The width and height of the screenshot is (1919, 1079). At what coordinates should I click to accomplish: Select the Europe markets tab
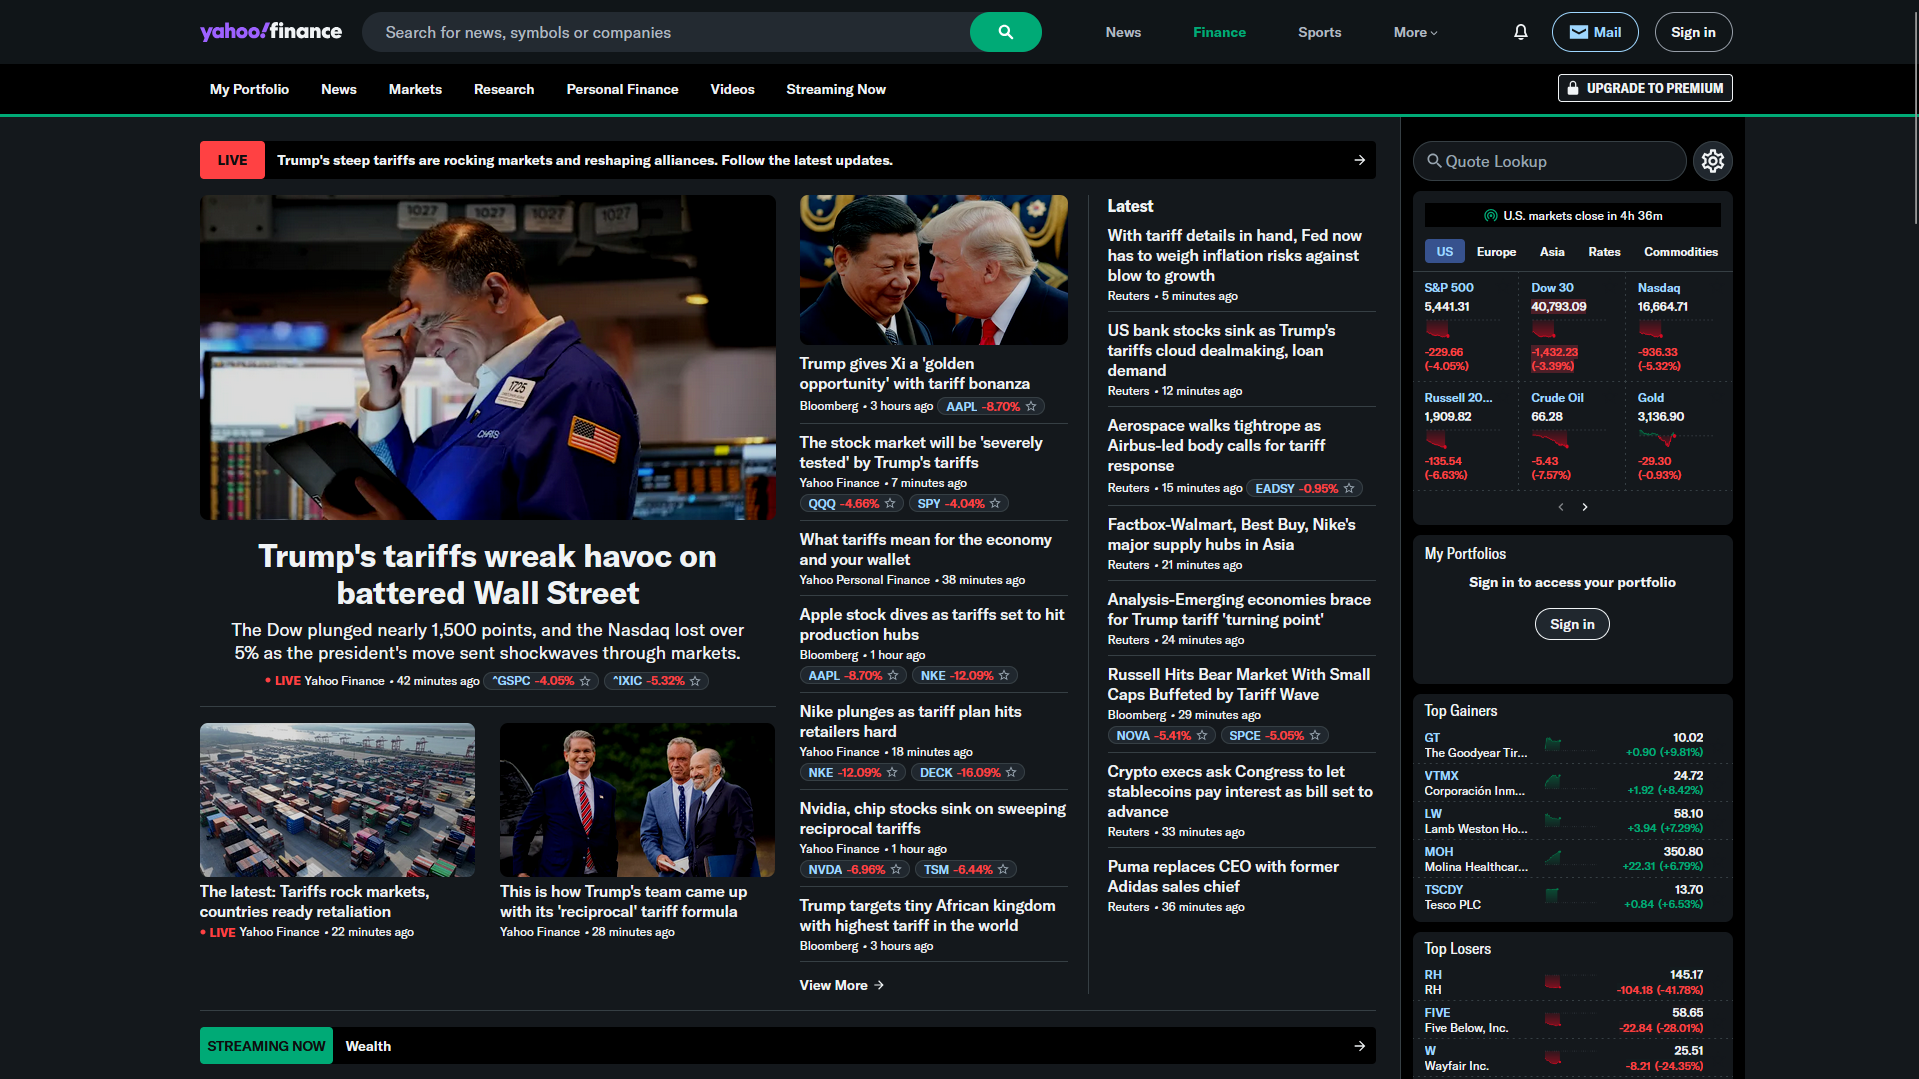coord(1496,252)
